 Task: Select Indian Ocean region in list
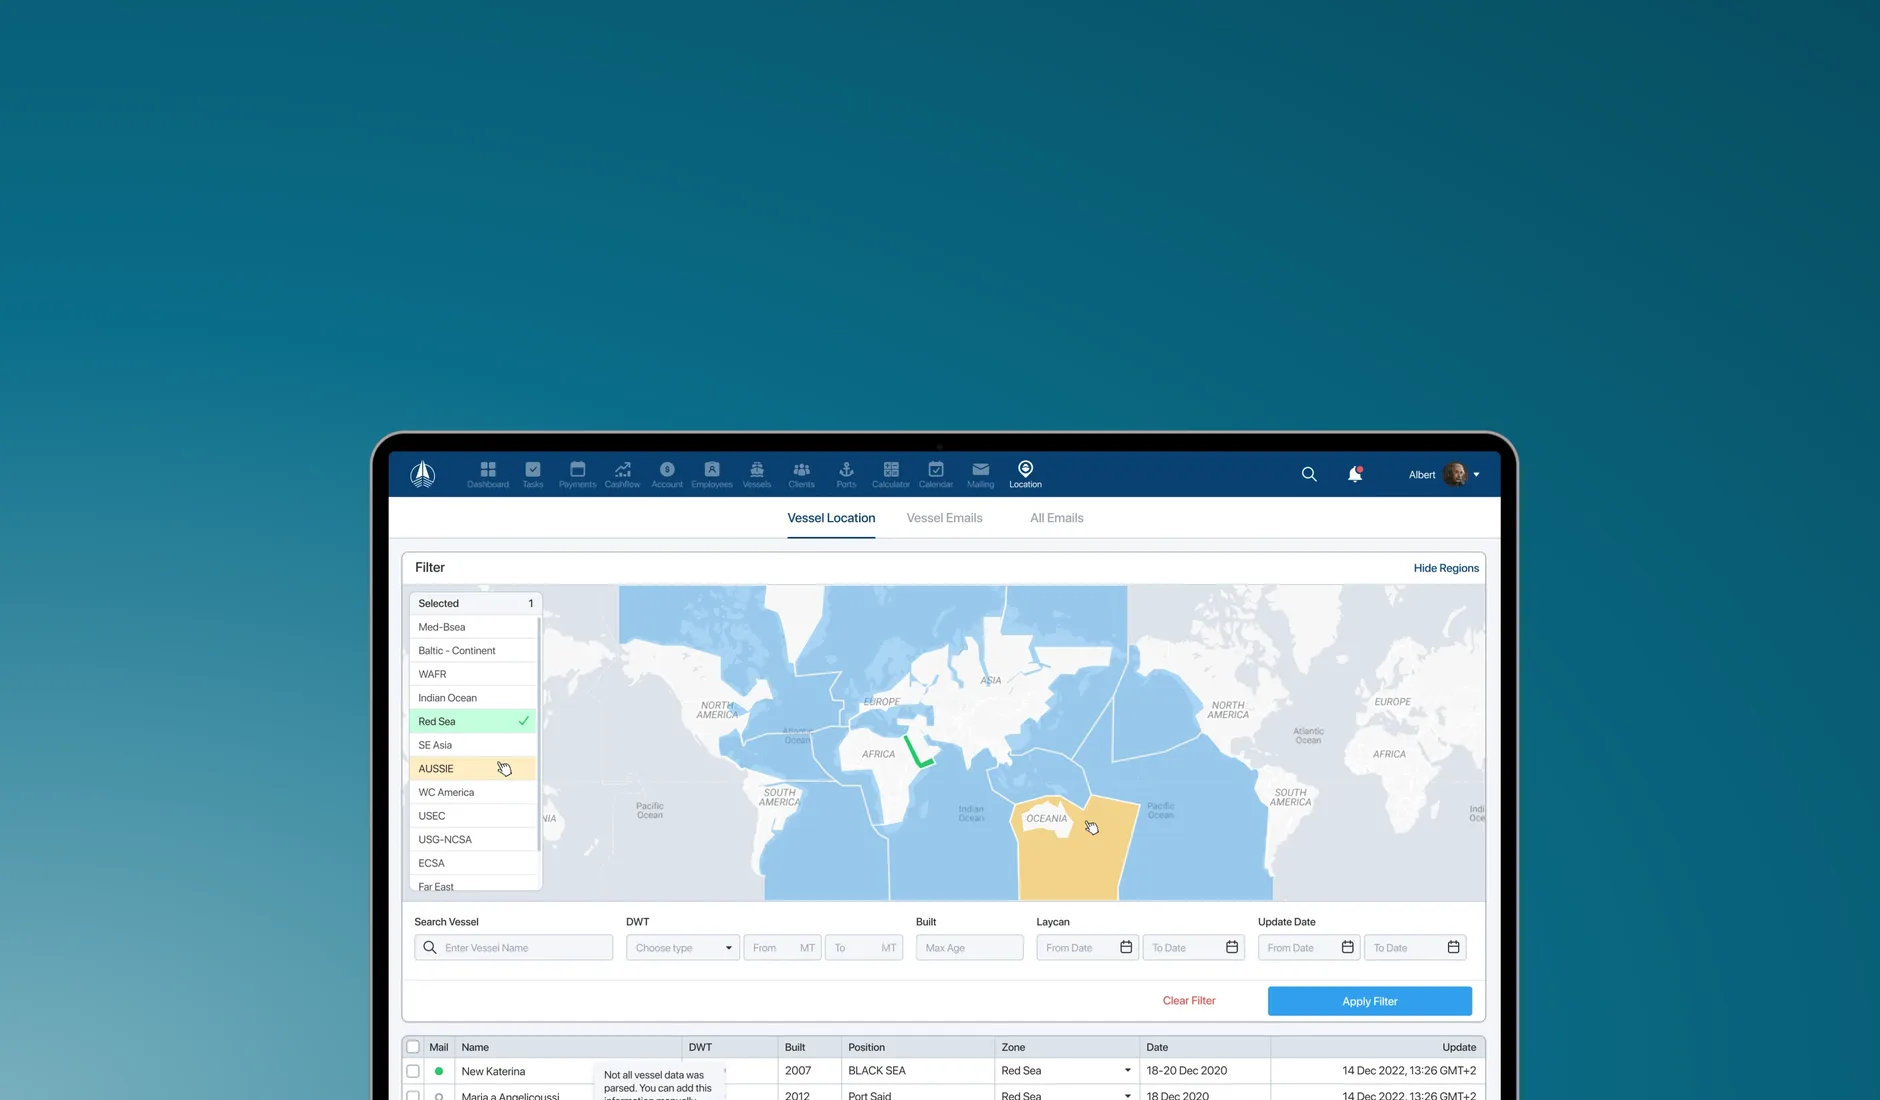472,698
